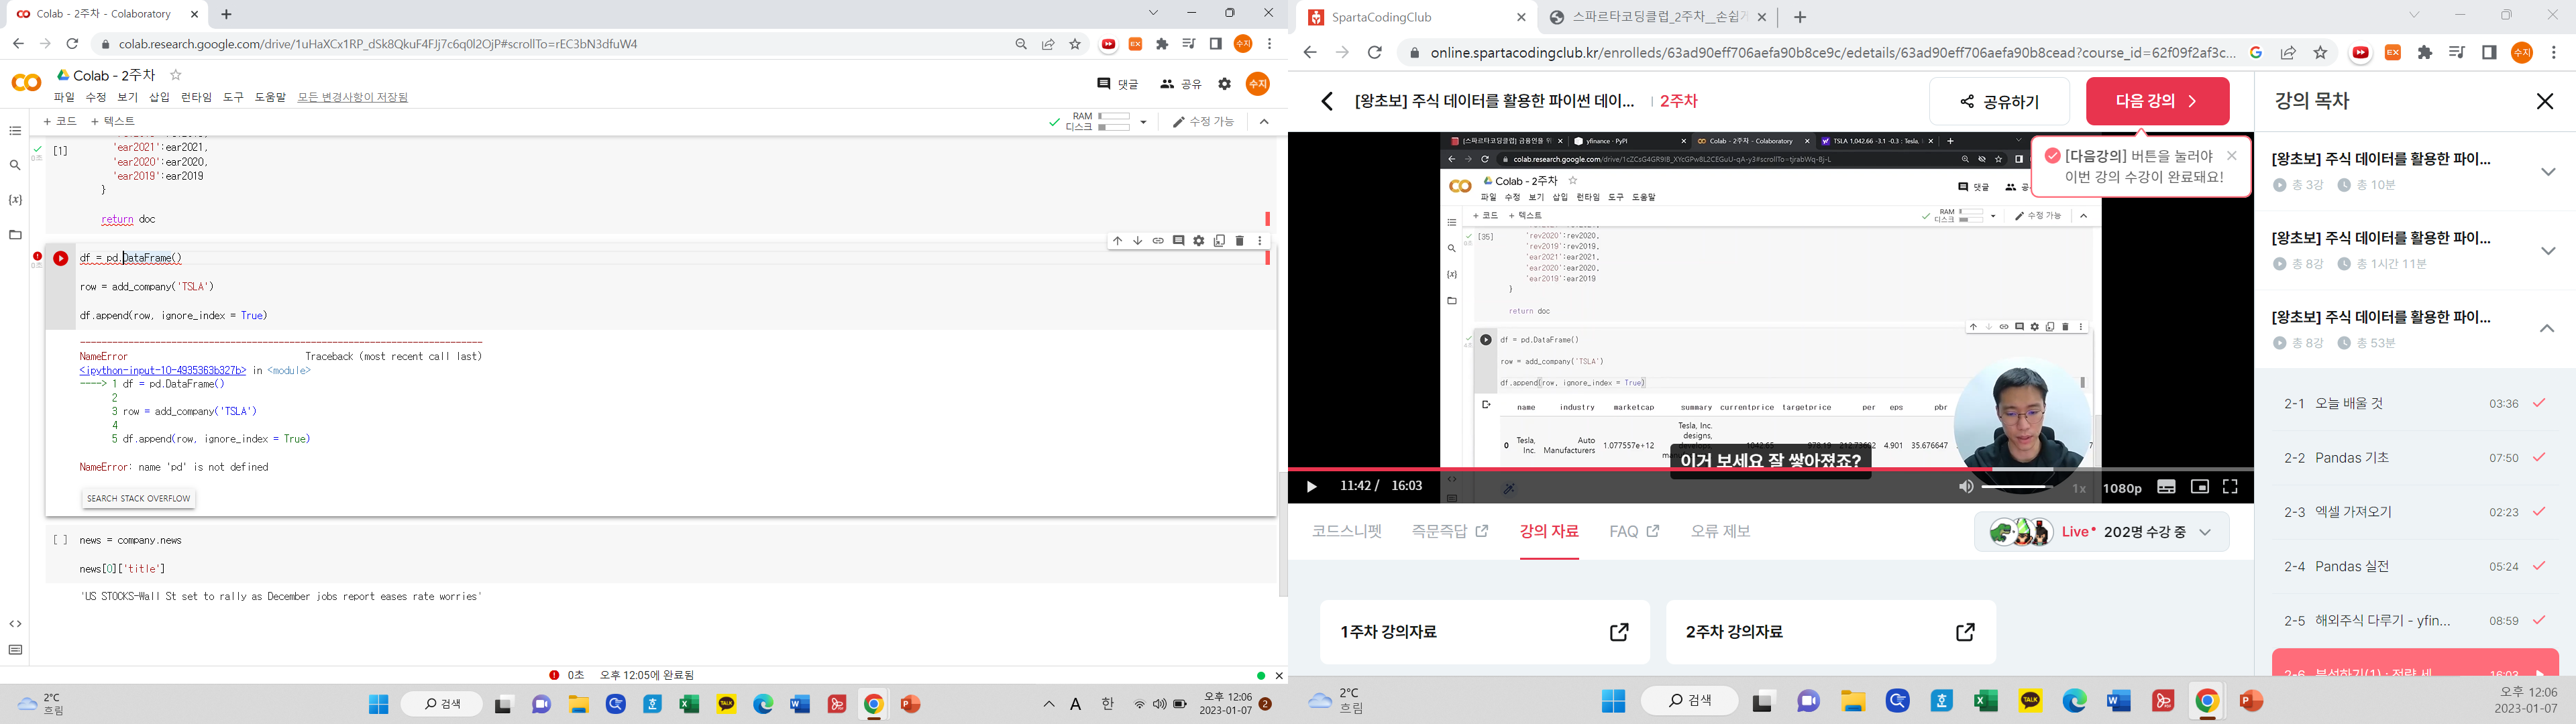Switch to 오류 제보 tab
2576x724 pixels.
pos(1720,532)
